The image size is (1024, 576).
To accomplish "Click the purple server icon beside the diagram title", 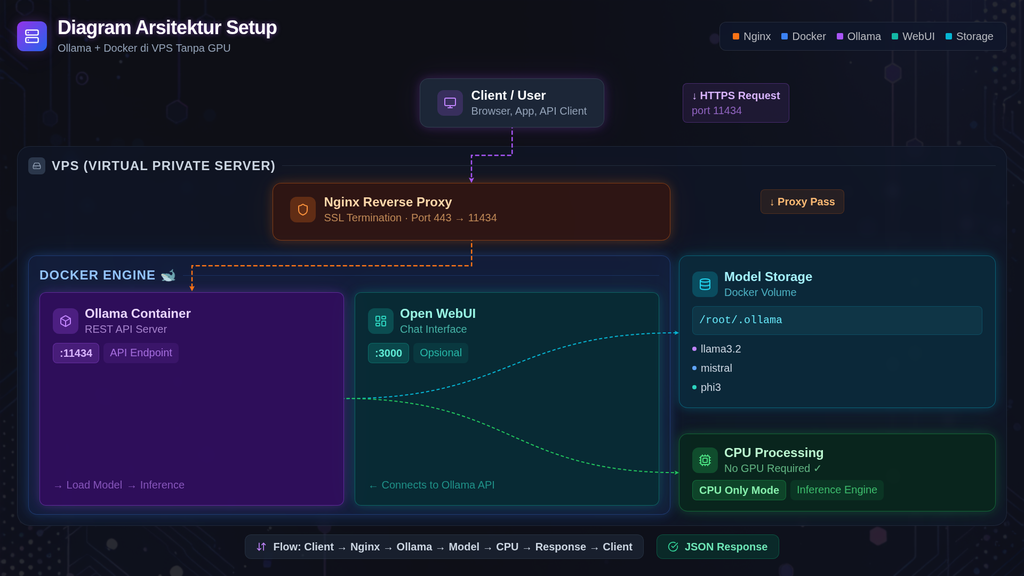I will pos(32,36).
